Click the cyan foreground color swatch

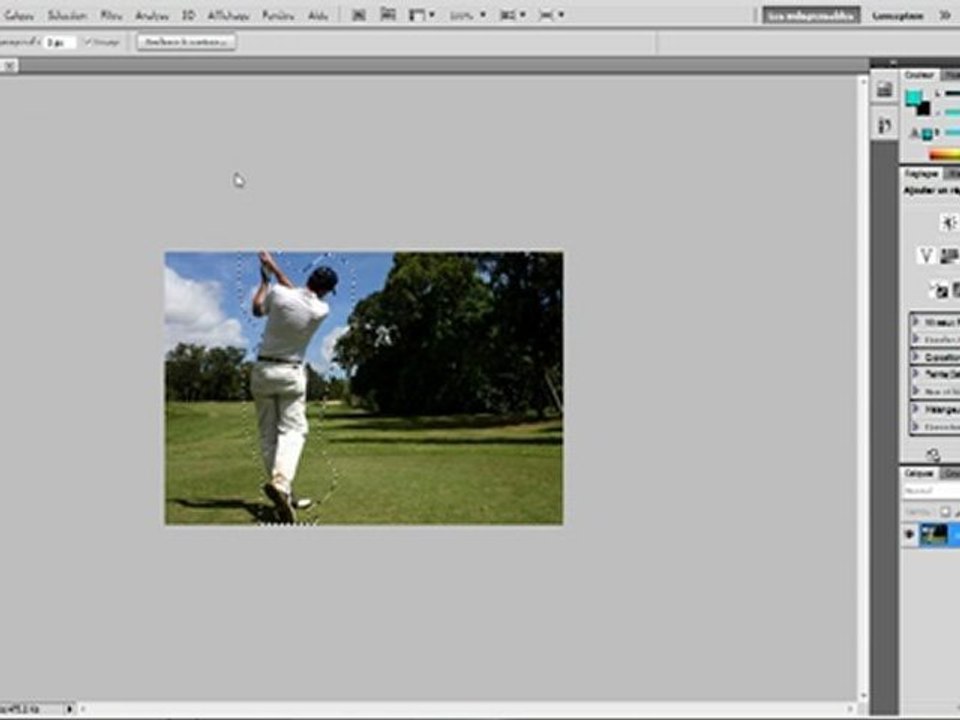(913, 97)
